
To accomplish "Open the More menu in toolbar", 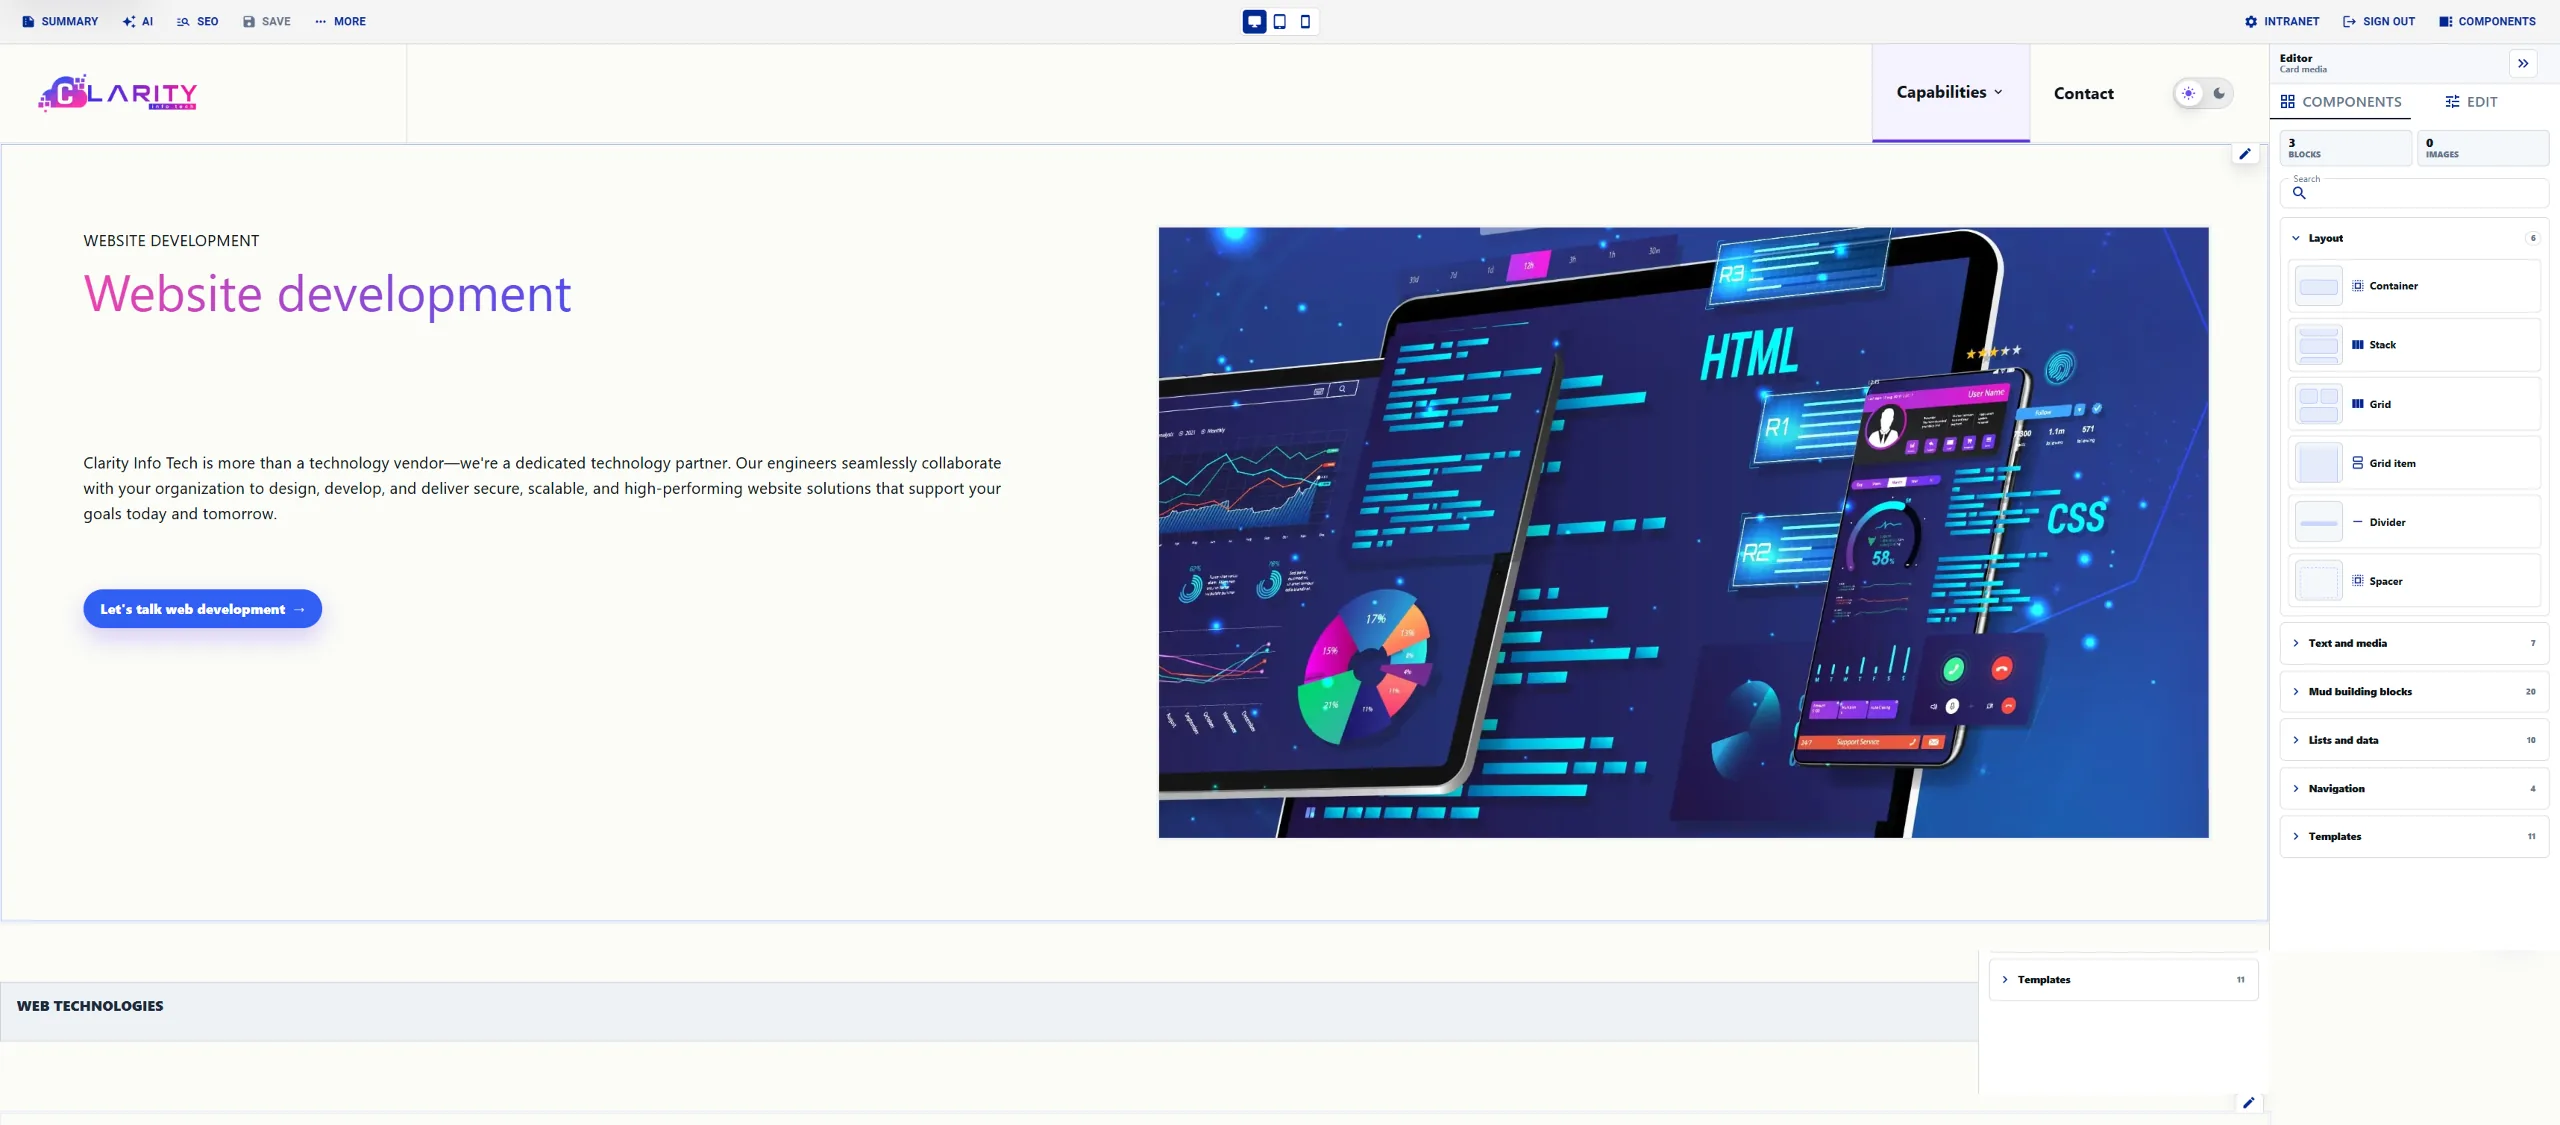I will (340, 21).
